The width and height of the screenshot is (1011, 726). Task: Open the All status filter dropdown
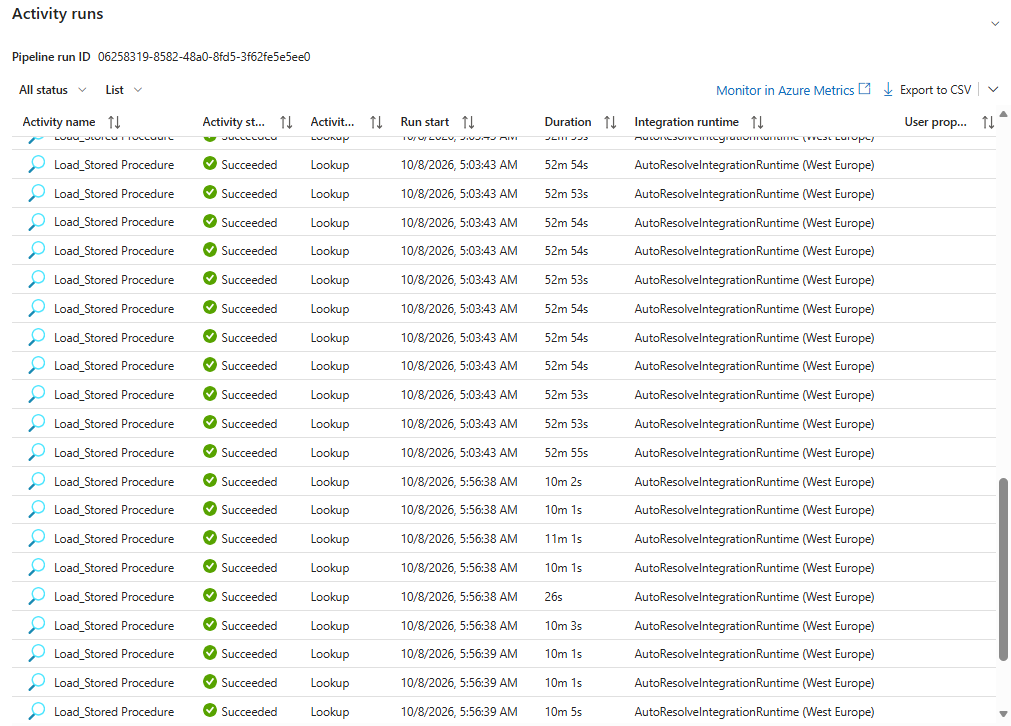click(x=52, y=90)
